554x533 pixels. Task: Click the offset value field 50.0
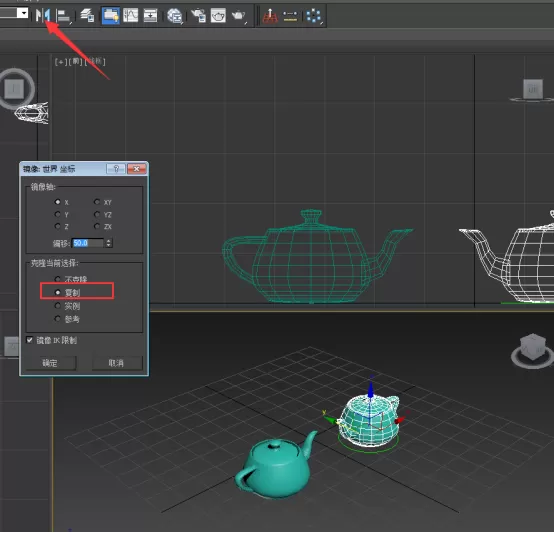(88, 243)
